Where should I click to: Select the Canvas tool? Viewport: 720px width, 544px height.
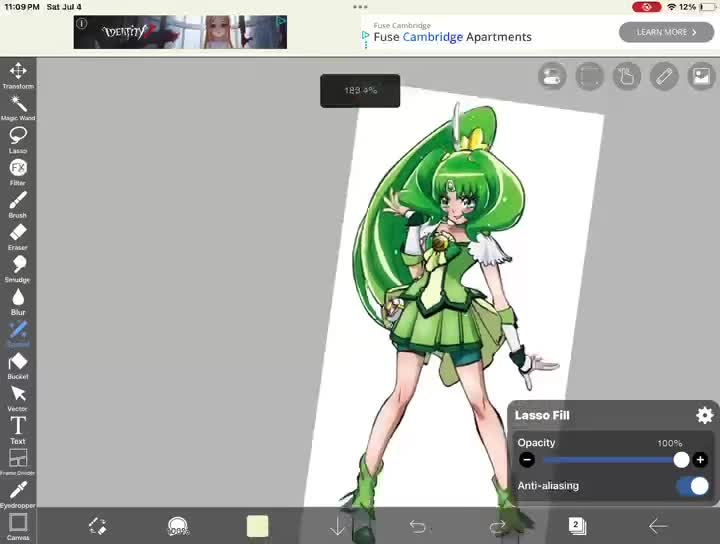coord(18,527)
